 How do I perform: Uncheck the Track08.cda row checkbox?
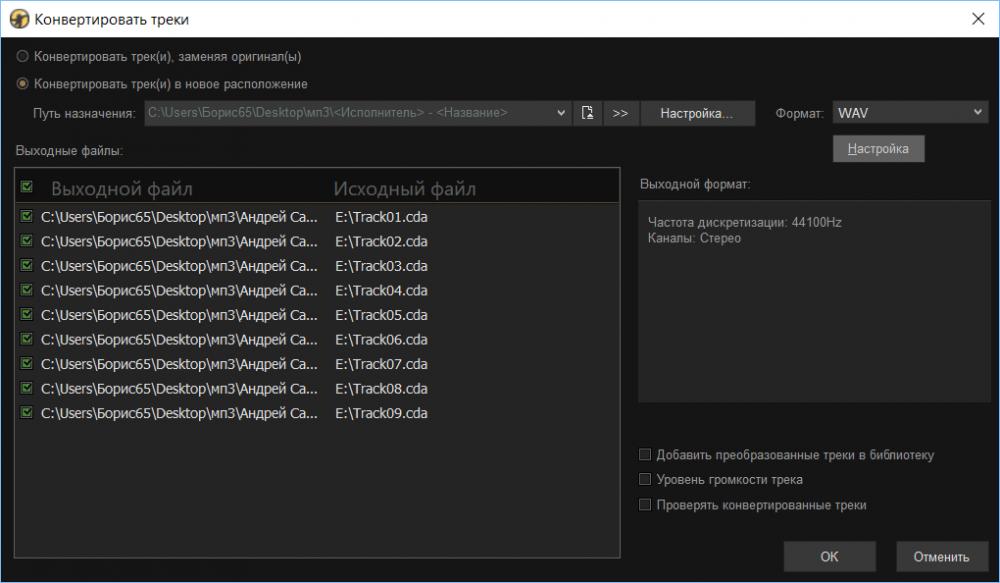pos(27,388)
